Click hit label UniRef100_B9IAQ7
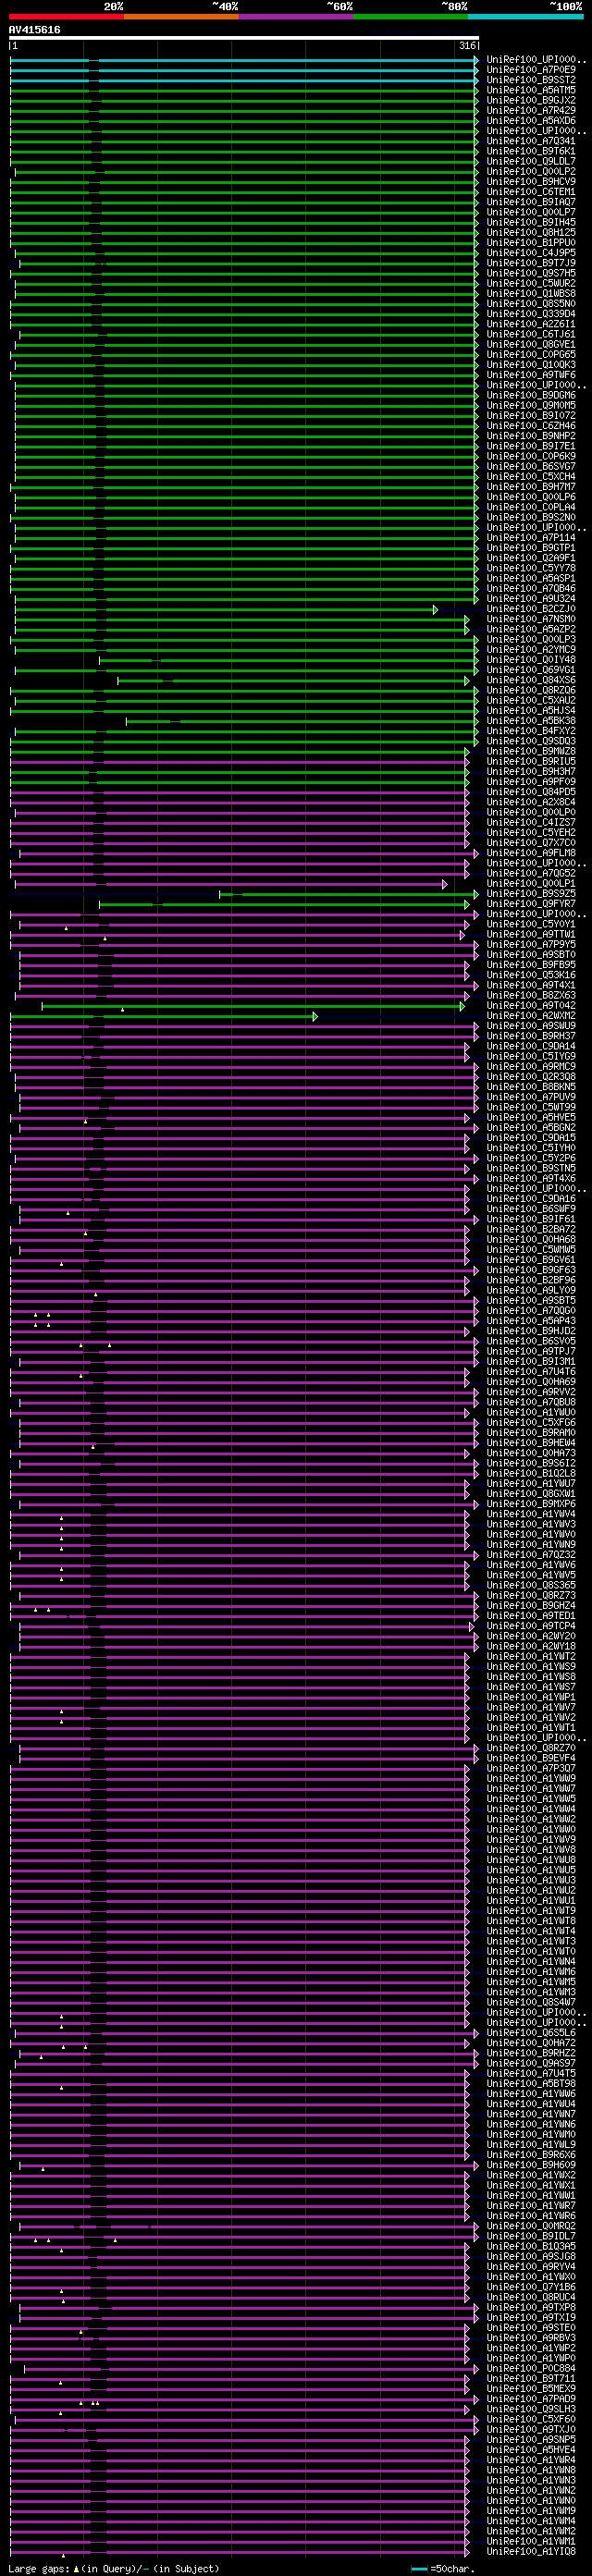 tap(531, 202)
